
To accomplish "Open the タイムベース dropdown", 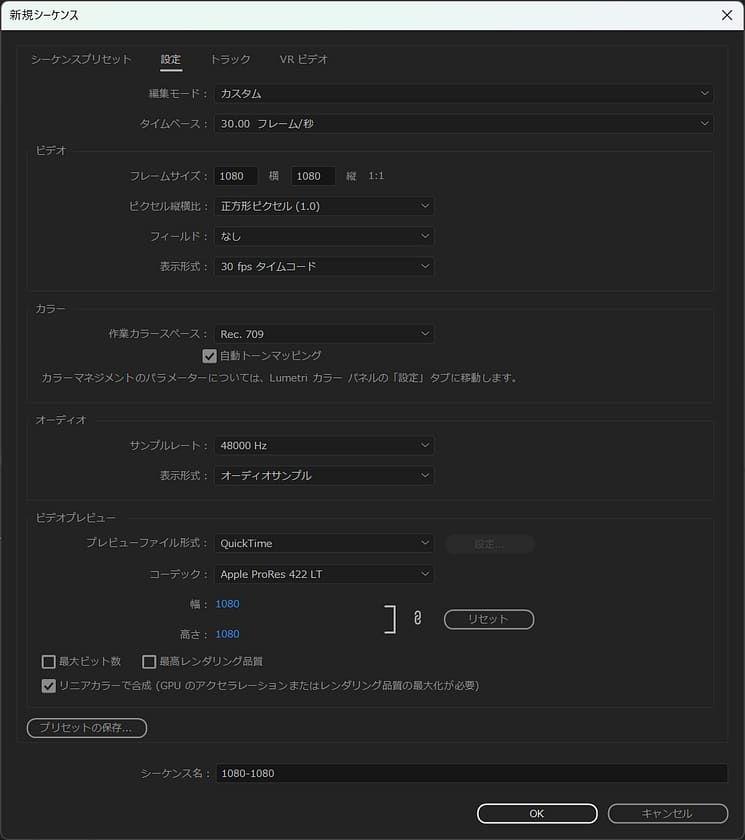I will coord(463,124).
